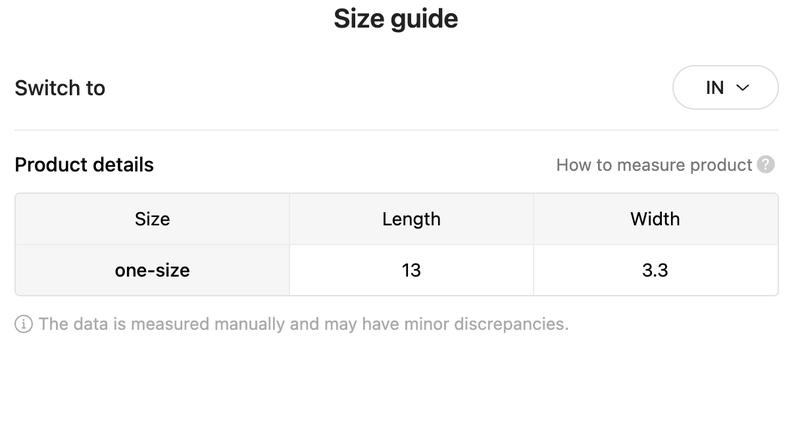The height and width of the screenshot is (431, 800).
Task: Click the one-size row label
Action: [152, 270]
